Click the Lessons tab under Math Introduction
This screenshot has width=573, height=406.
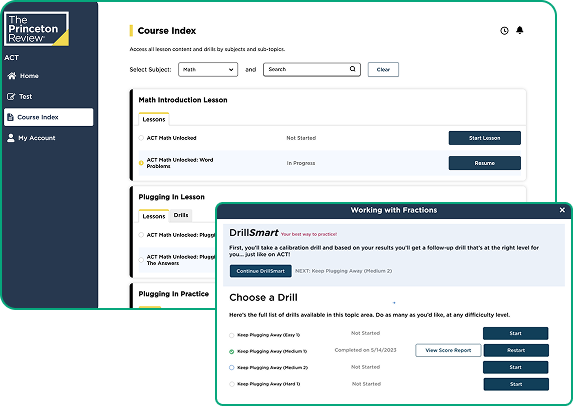tap(154, 119)
